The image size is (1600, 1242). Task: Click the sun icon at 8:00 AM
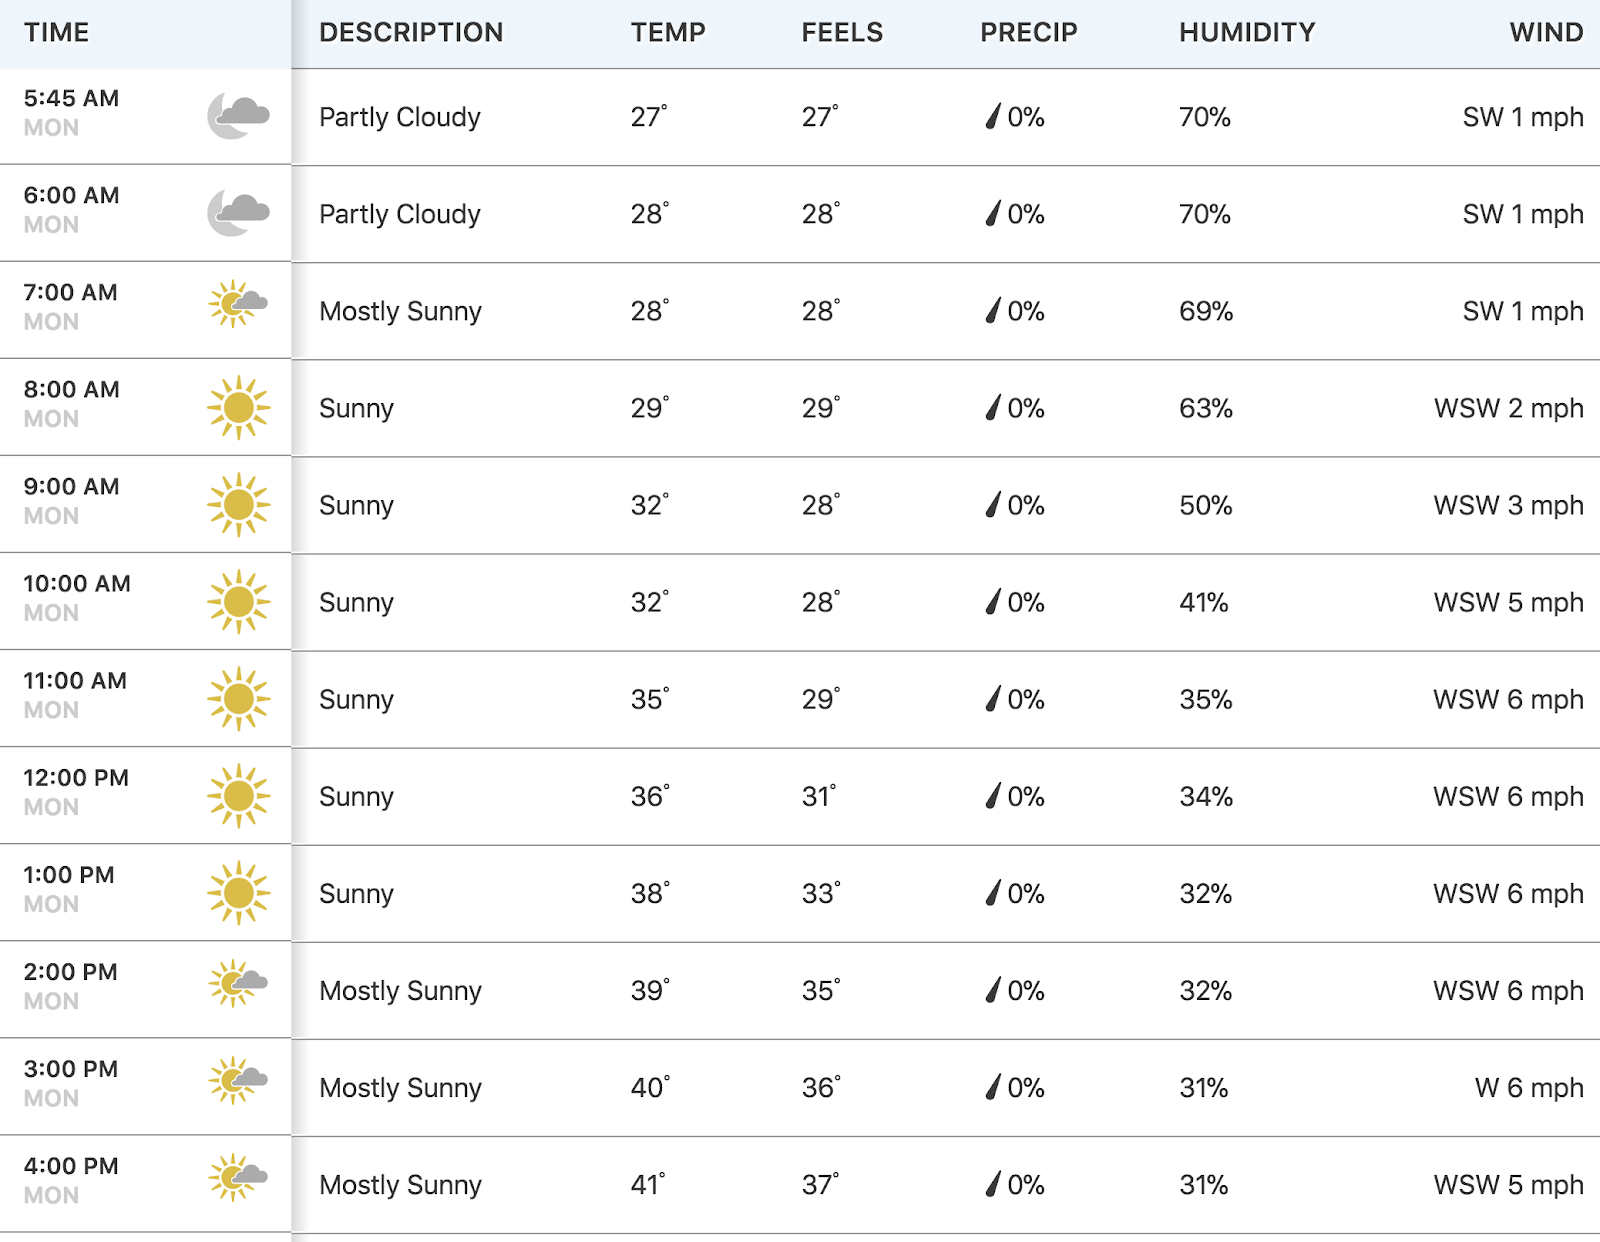click(x=238, y=407)
